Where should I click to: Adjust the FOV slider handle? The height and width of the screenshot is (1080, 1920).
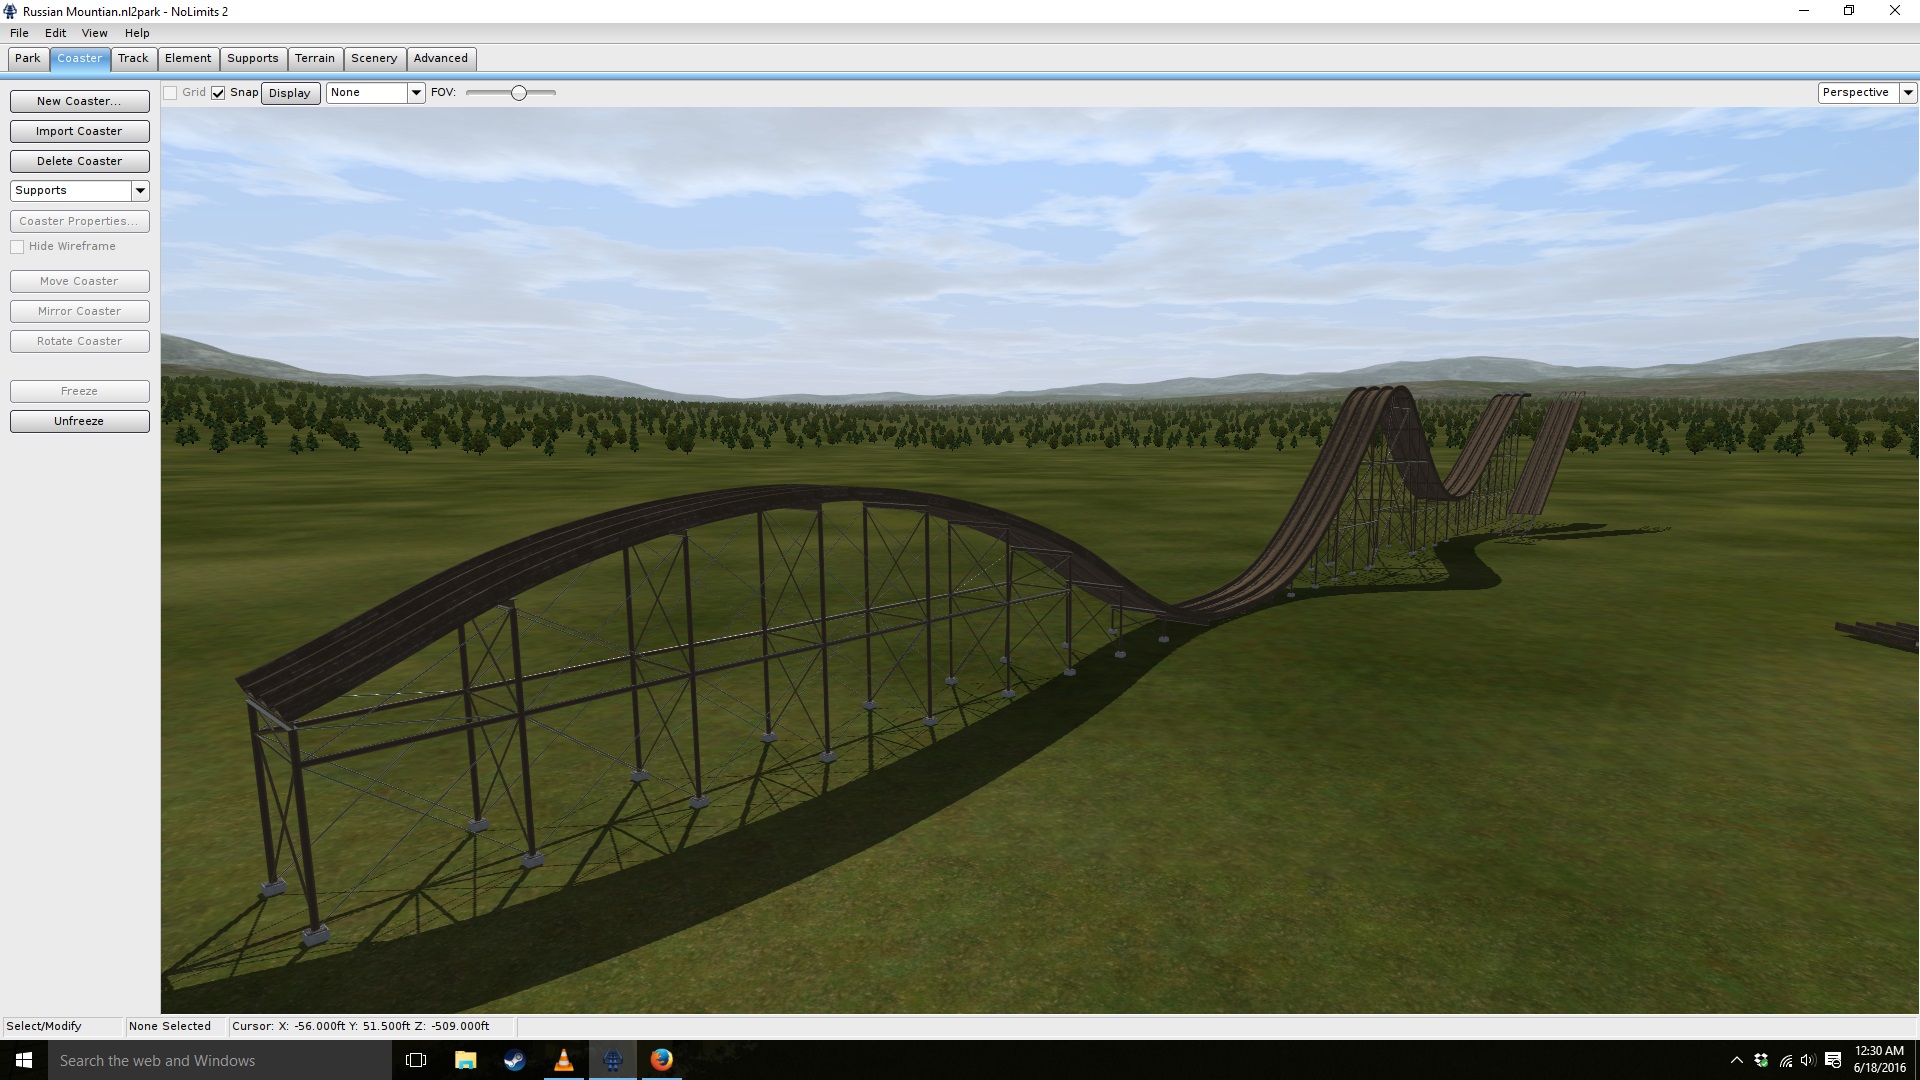518,93
